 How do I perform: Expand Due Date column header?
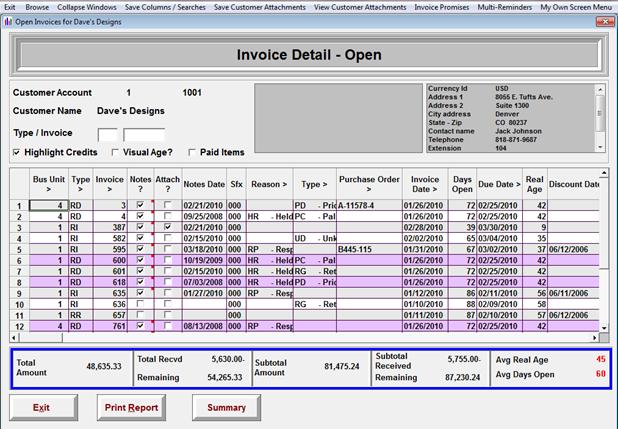499,184
